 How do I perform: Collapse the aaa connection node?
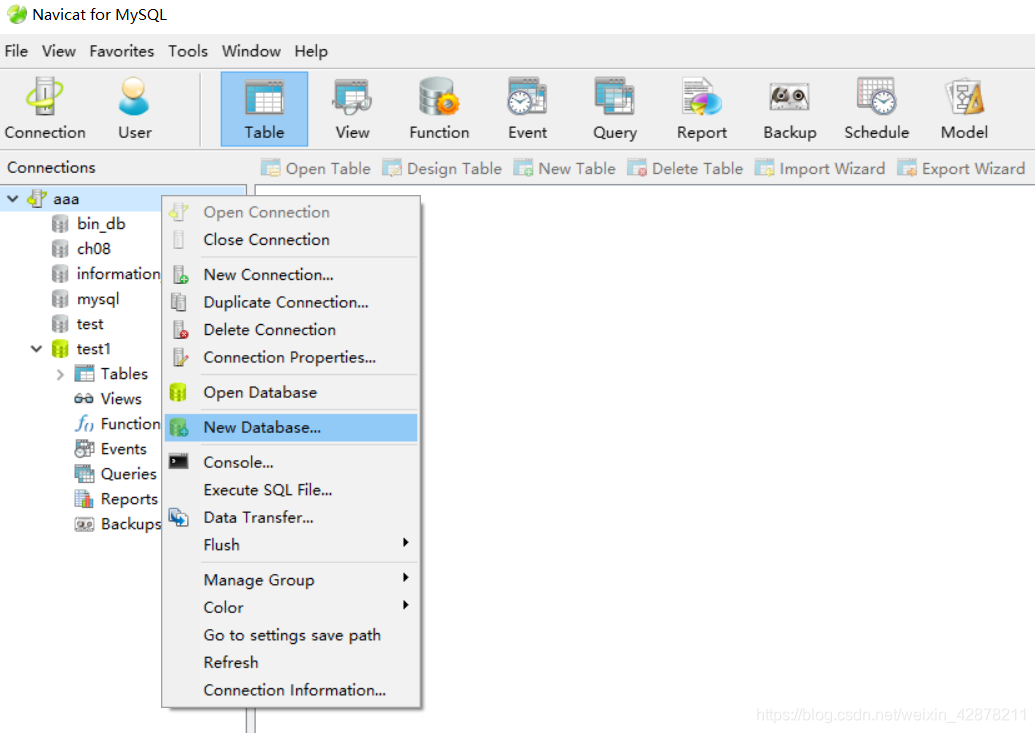coord(13,198)
